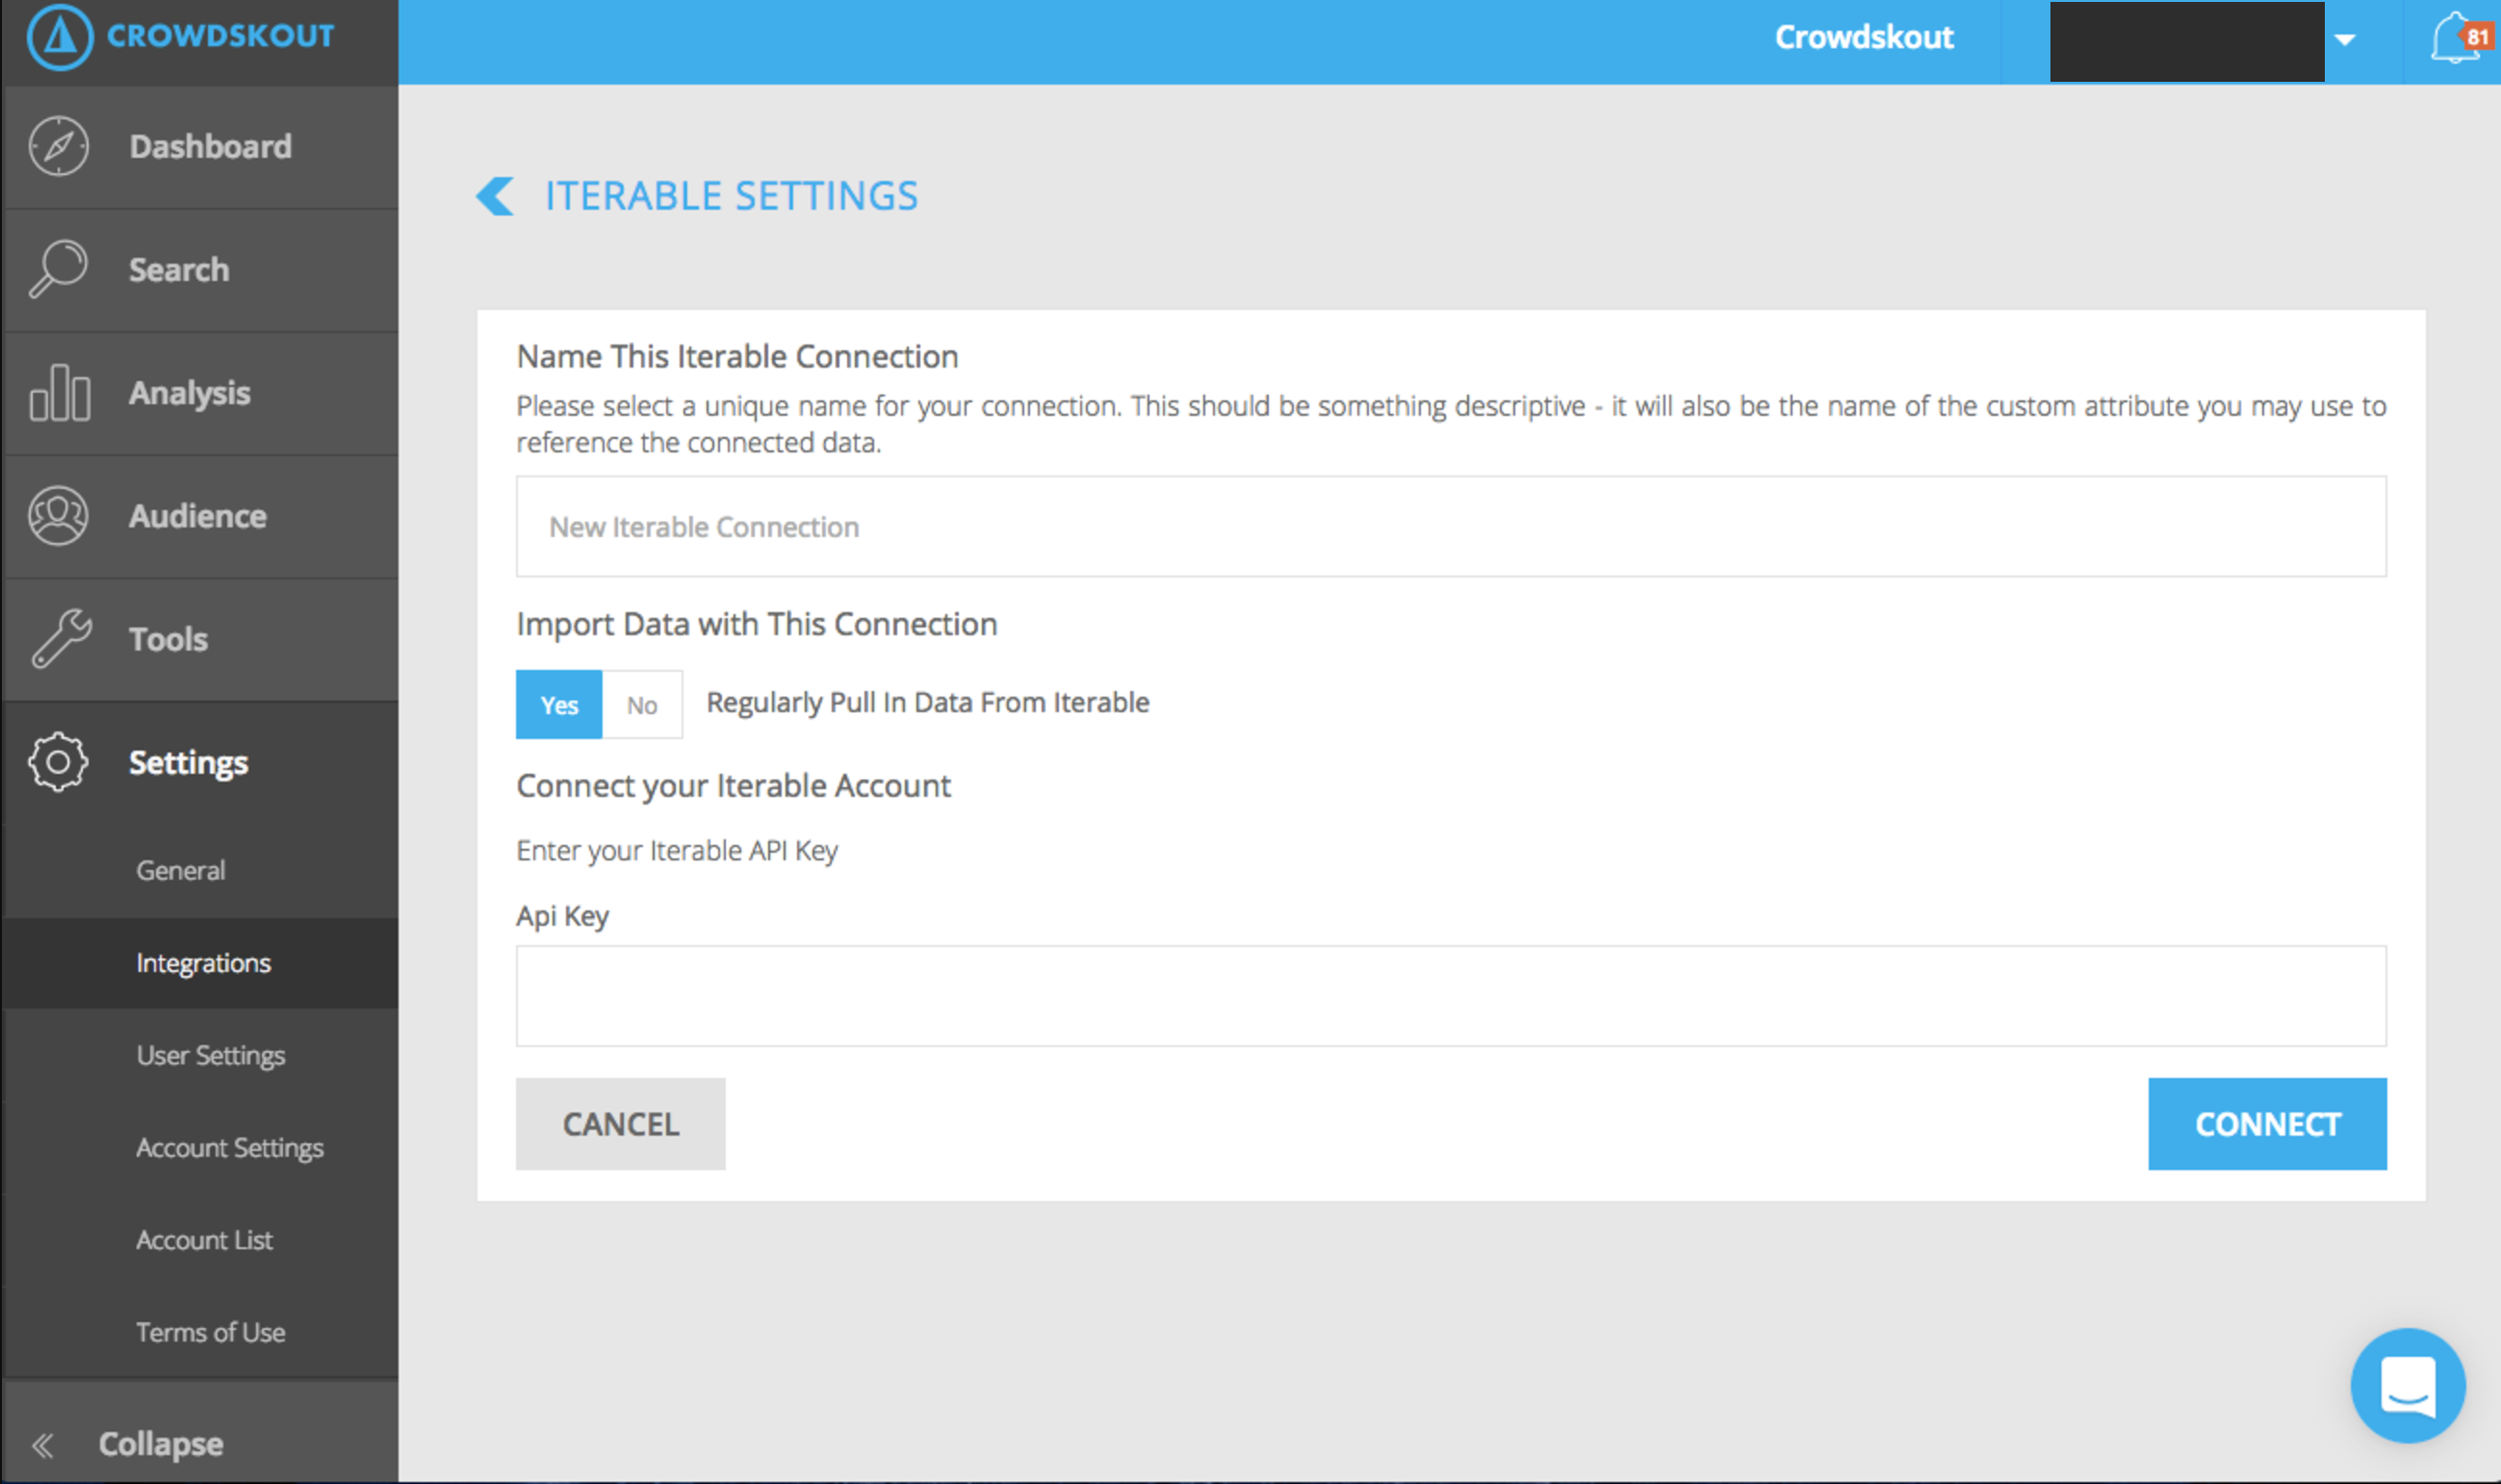Open the chat support bubble
2501x1484 pixels.
tap(2407, 1385)
